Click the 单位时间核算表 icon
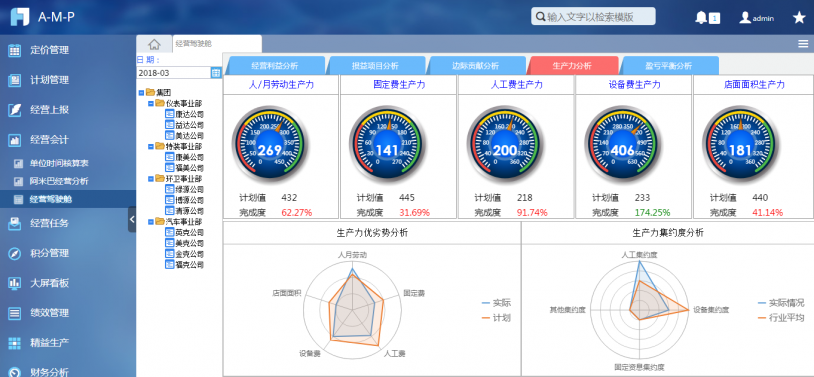 tap(18, 164)
